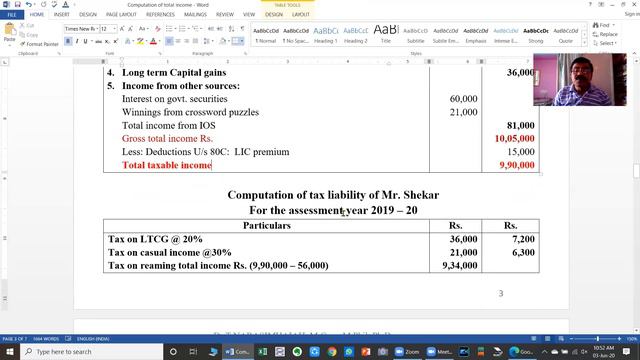Open the FILE tab
This screenshot has width=640, height=360.
(x=12, y=15)
